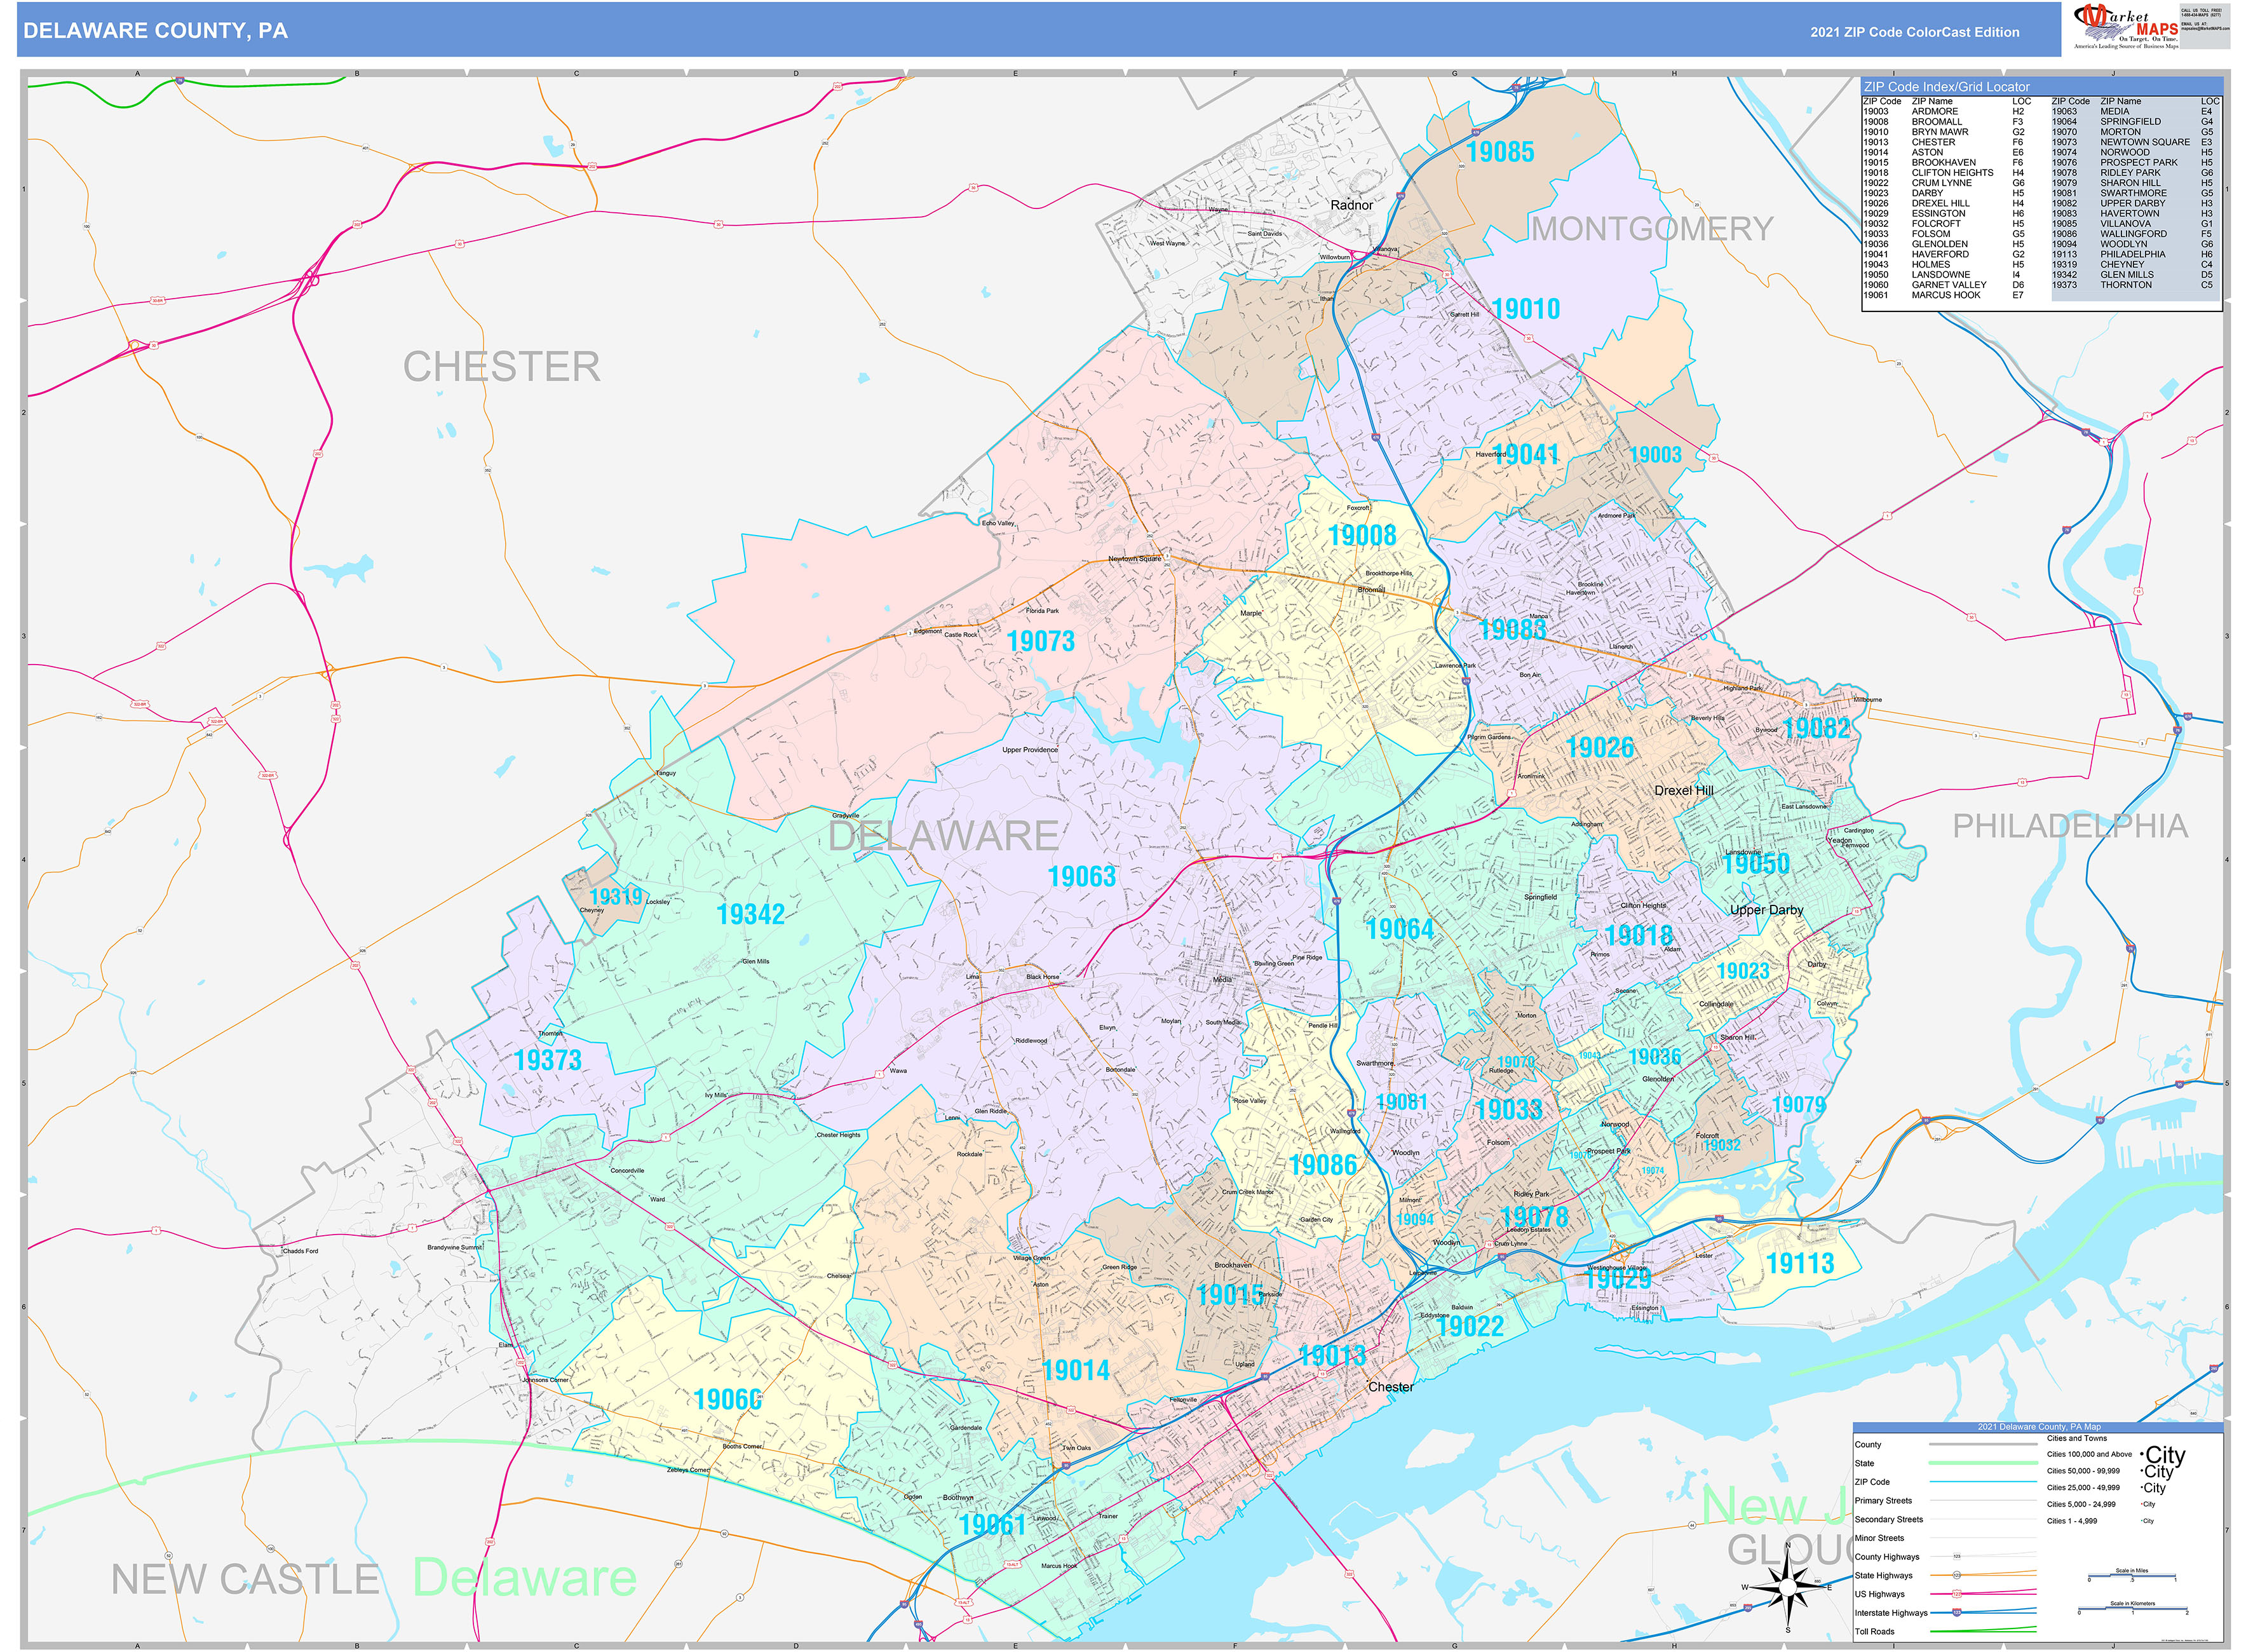Click the County Highways marker in legend
Screen dimensions: 2246x1652
(1957, 1555)
